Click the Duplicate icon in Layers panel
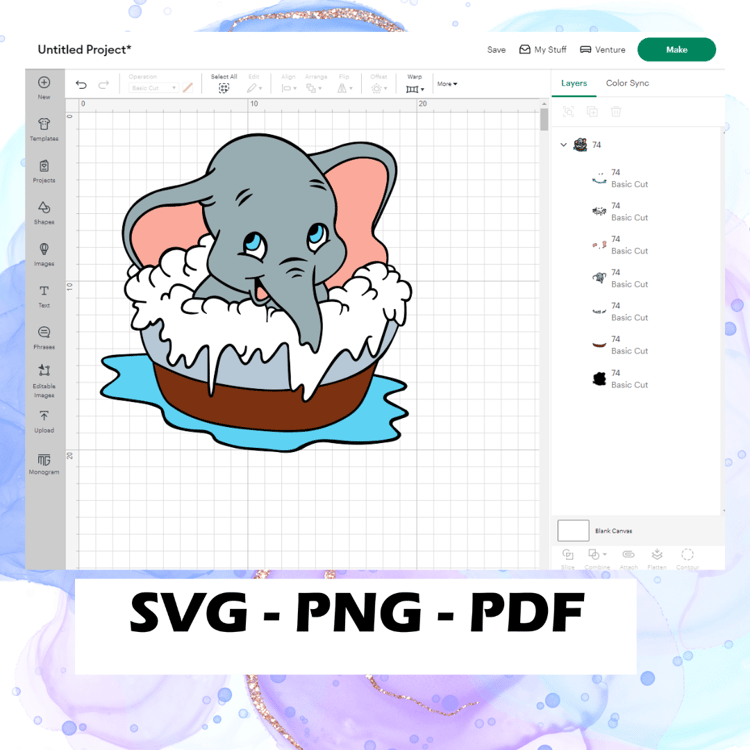This screenshot has height=750, width=750. [x=592, y=111]
